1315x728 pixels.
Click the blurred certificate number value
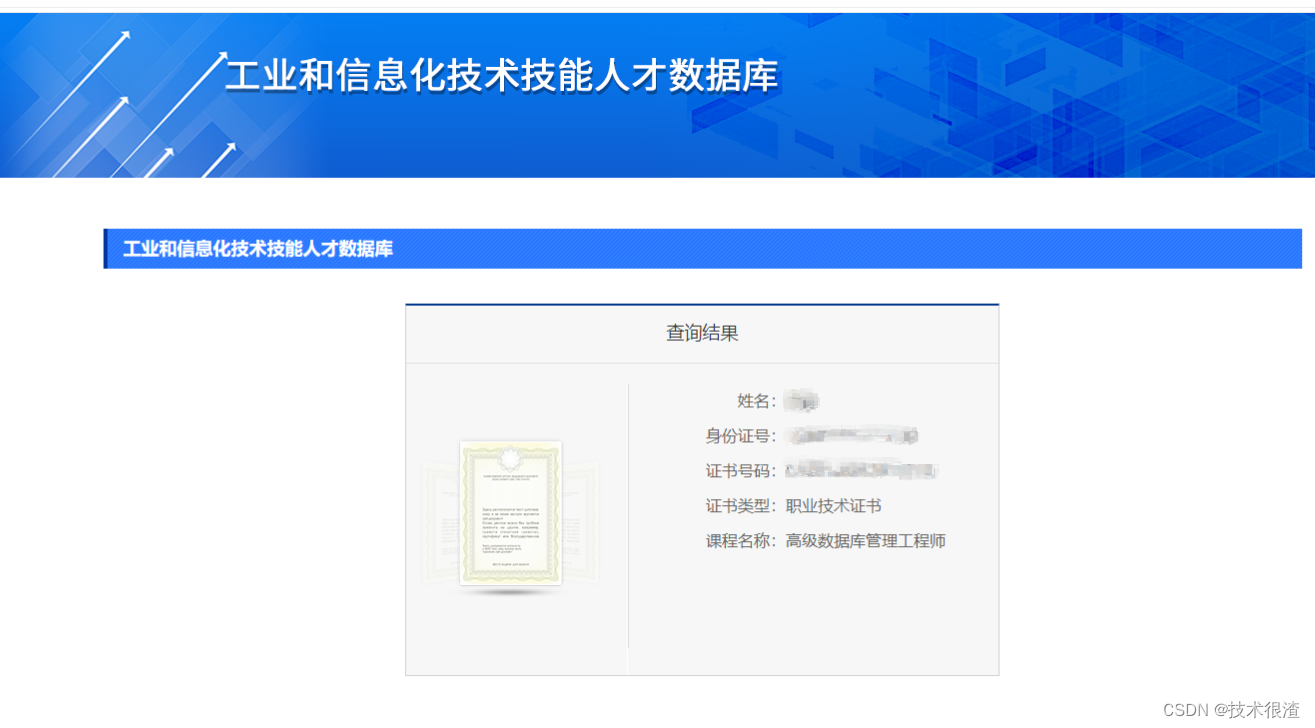point(861,471)
